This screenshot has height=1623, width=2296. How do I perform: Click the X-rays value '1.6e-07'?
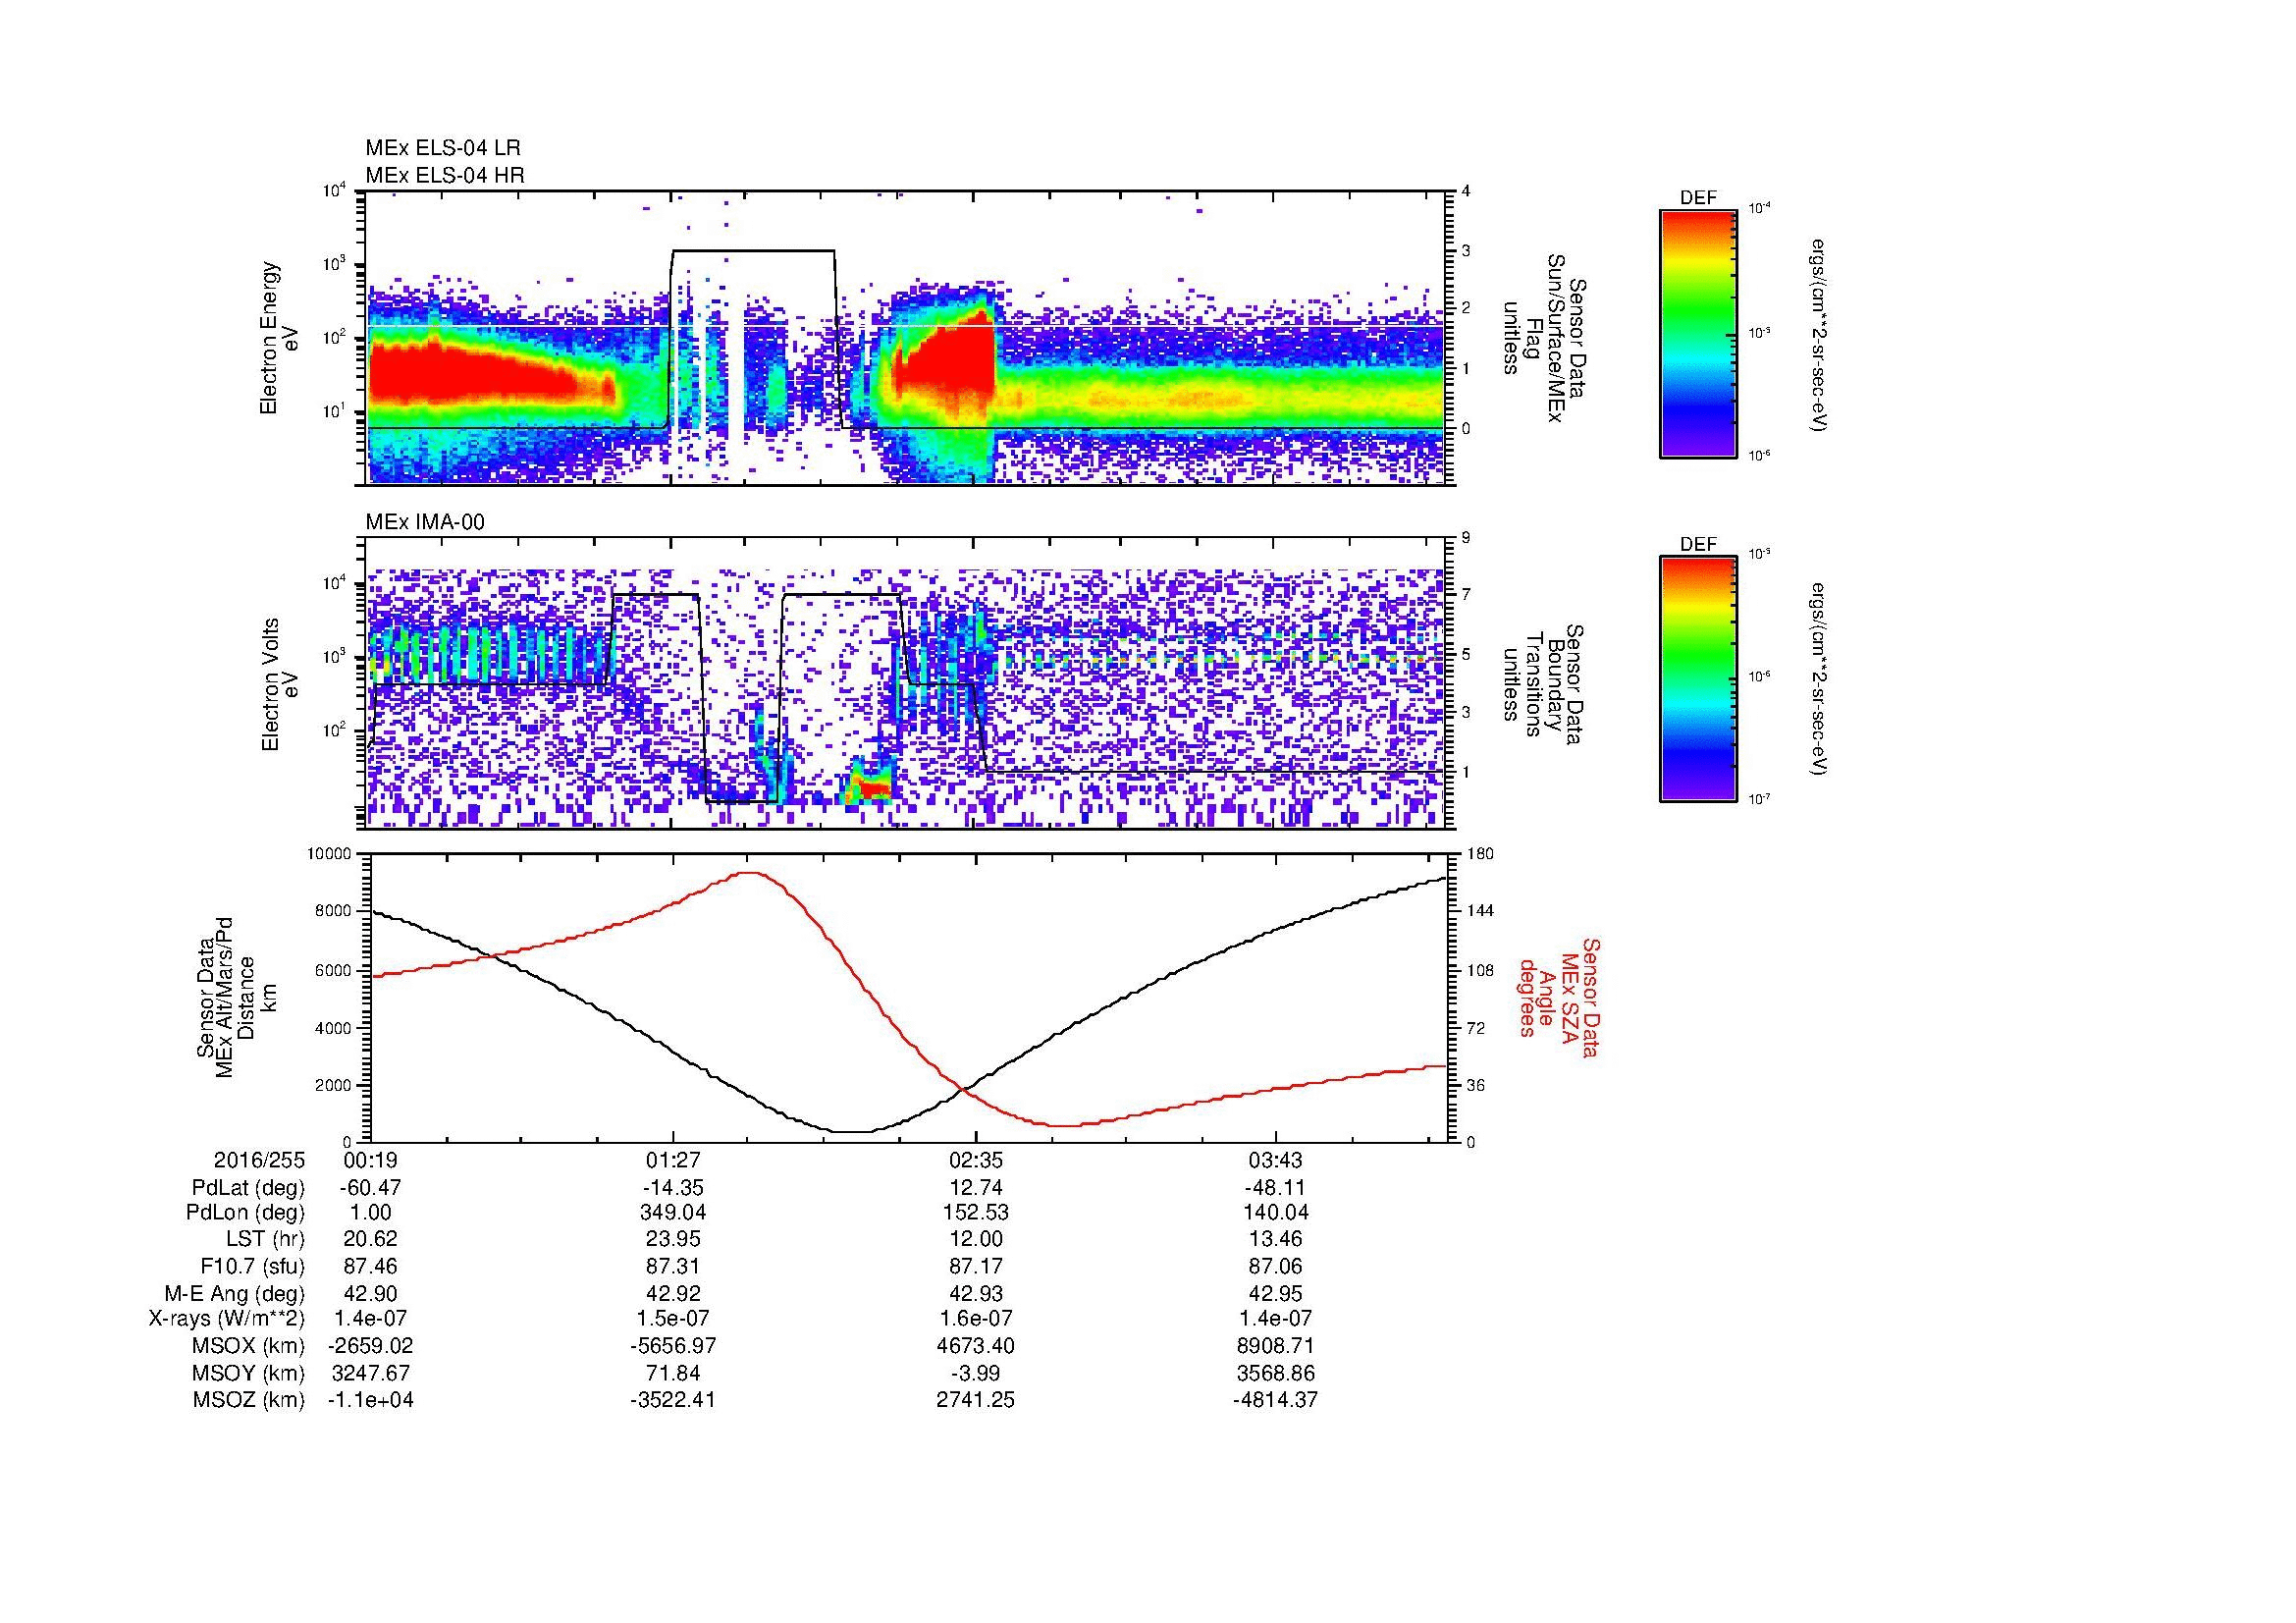tap(975, 1319)
